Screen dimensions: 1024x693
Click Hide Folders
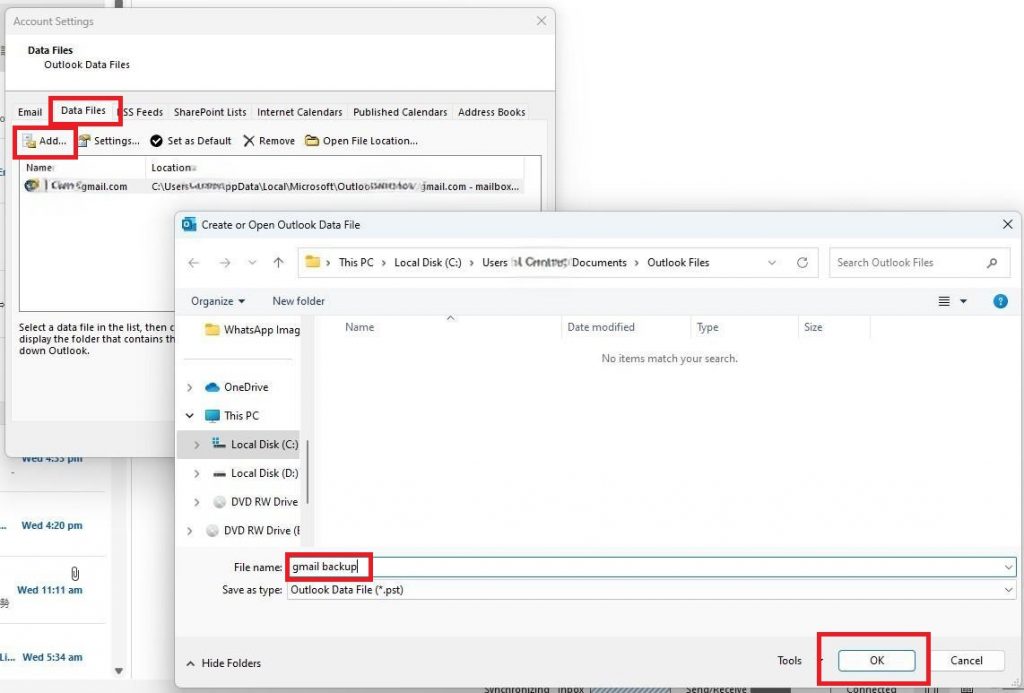(x=223, y=663)
